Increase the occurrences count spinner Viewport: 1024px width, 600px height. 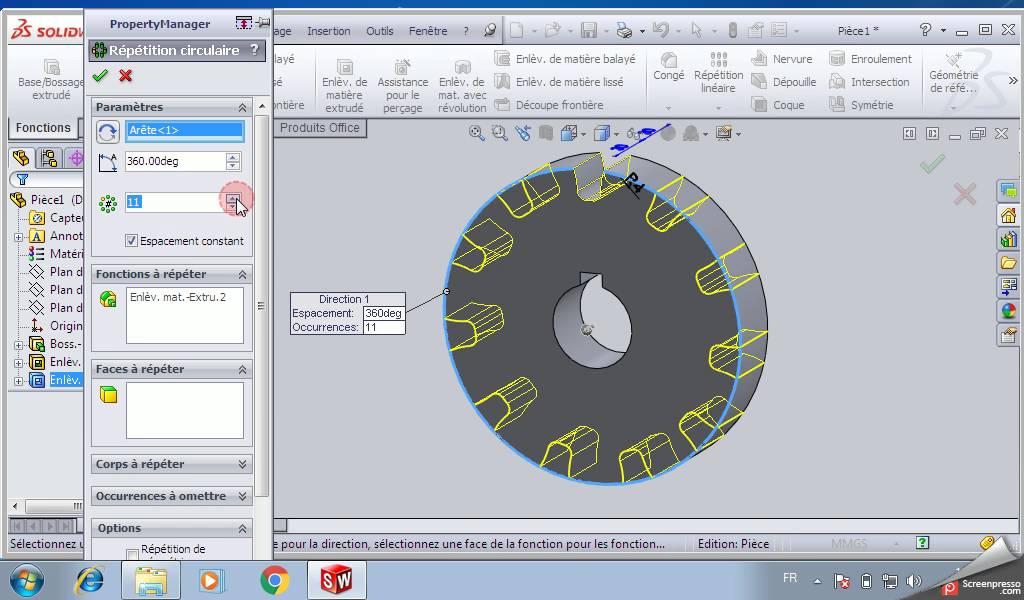tap(232, 198)
